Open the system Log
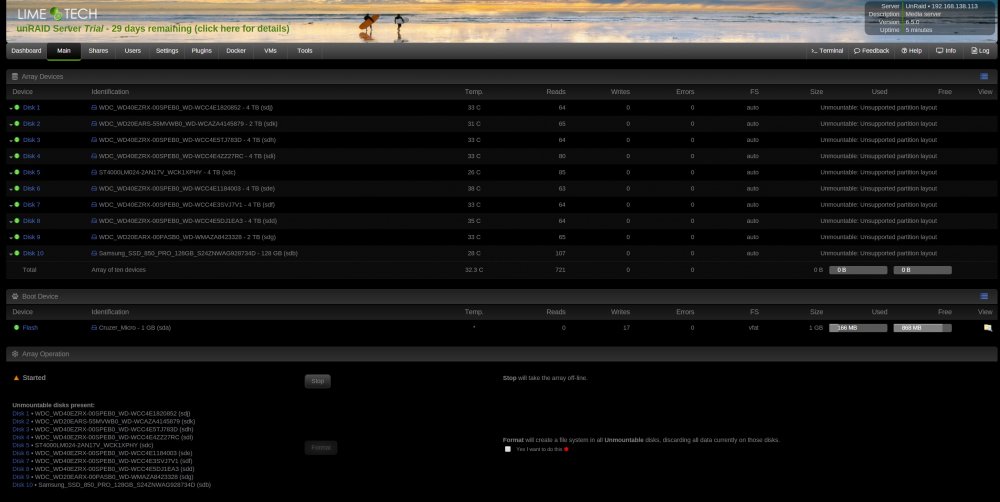 (x=980, y=51)
